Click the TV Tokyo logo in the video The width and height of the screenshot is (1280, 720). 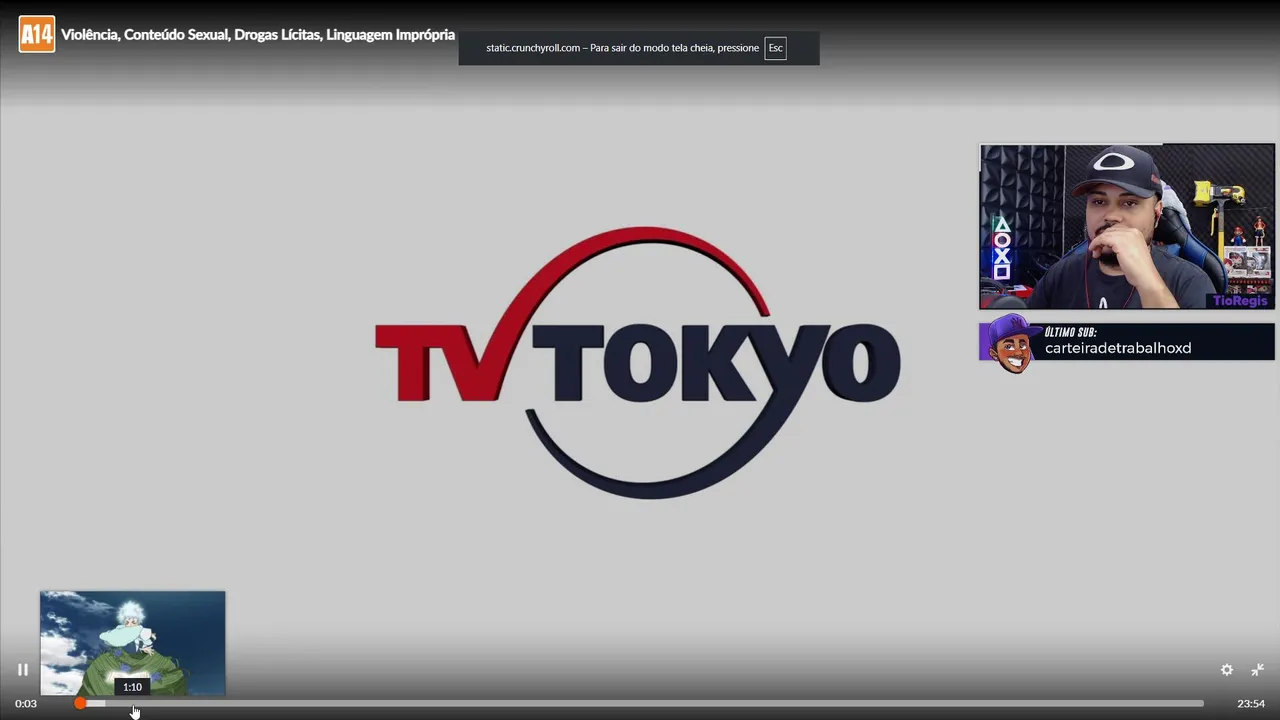coord(638,363)
